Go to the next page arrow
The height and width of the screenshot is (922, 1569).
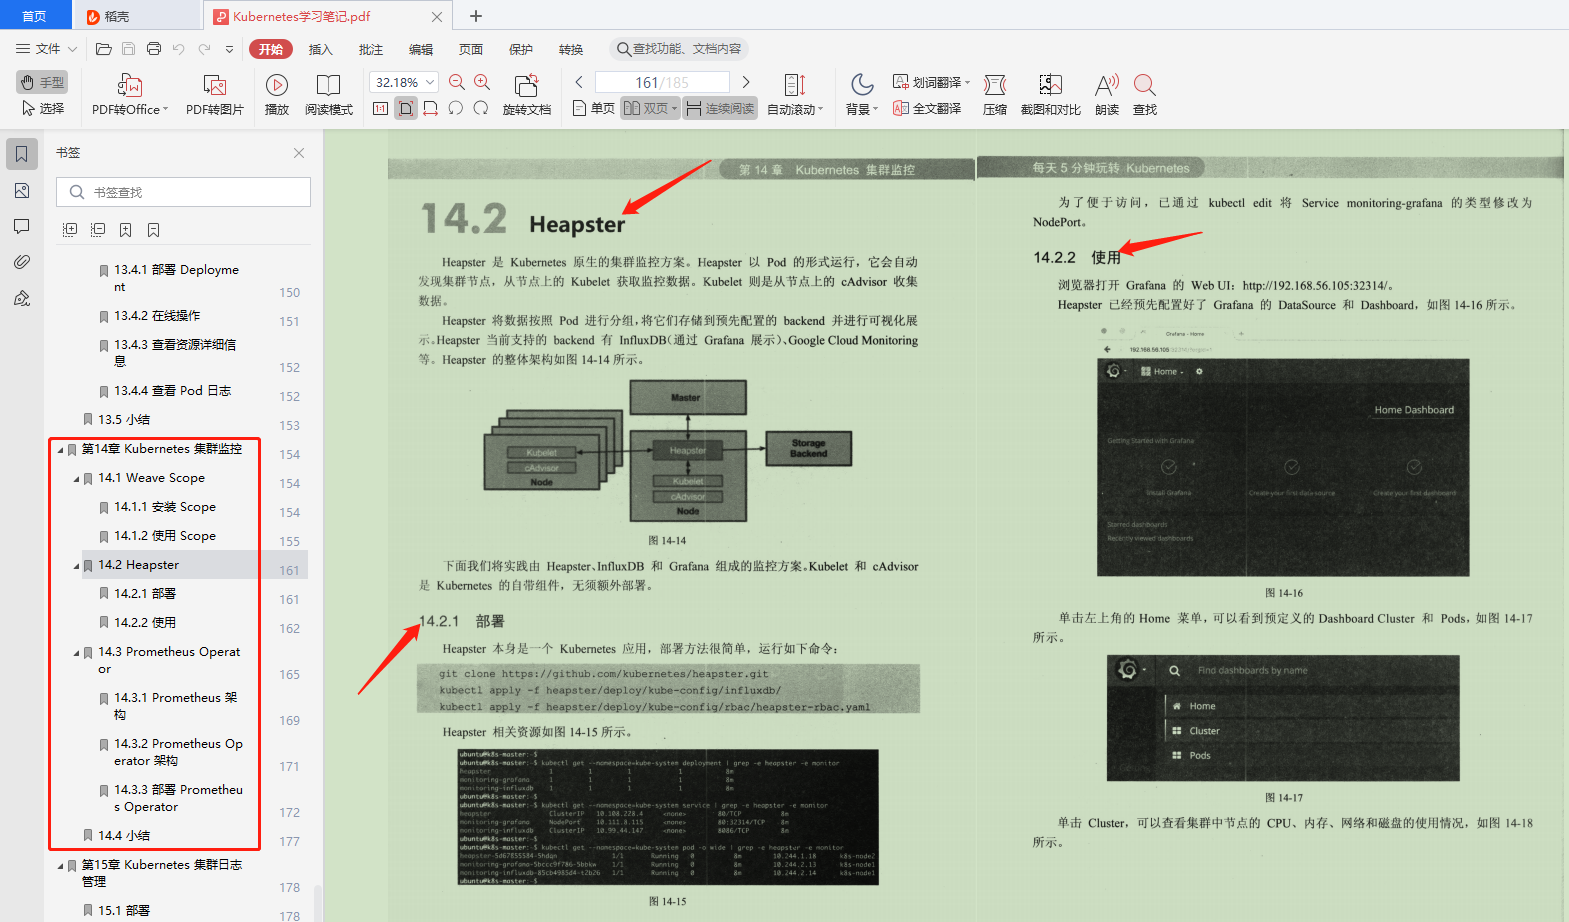746,82
